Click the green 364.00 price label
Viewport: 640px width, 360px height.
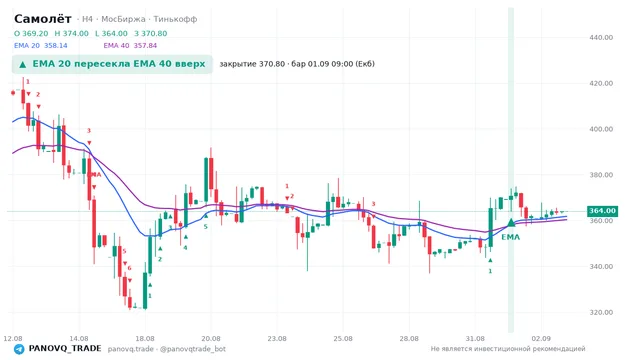tap(602, 211)
